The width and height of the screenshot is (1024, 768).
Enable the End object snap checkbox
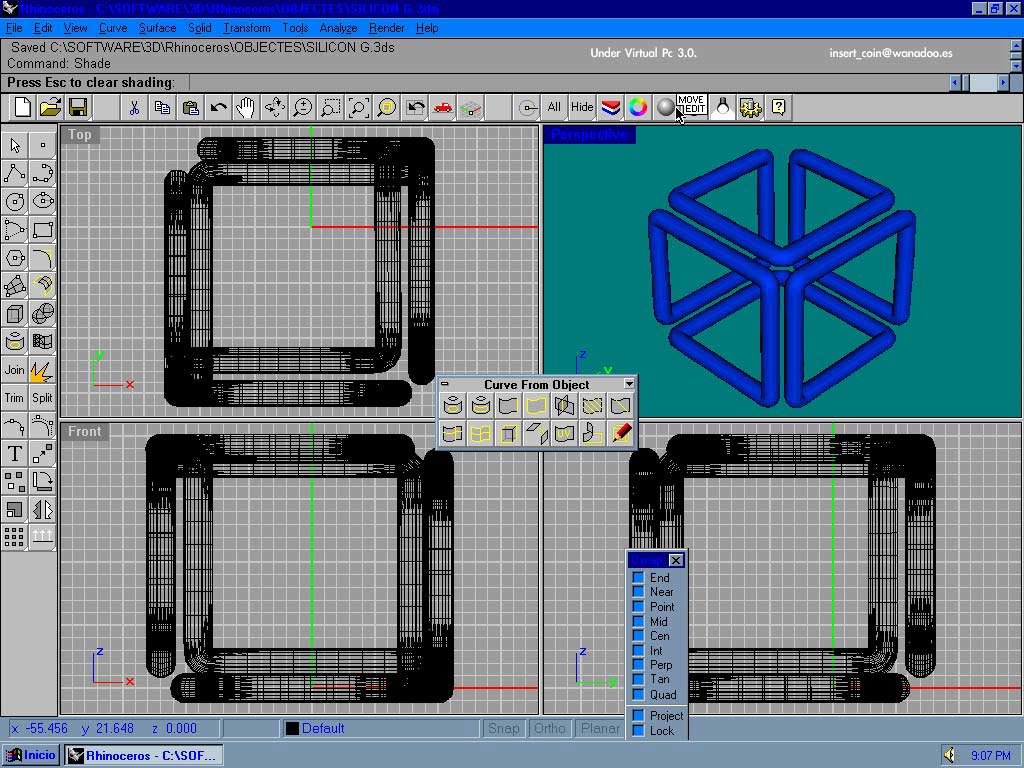click(638, 578)
